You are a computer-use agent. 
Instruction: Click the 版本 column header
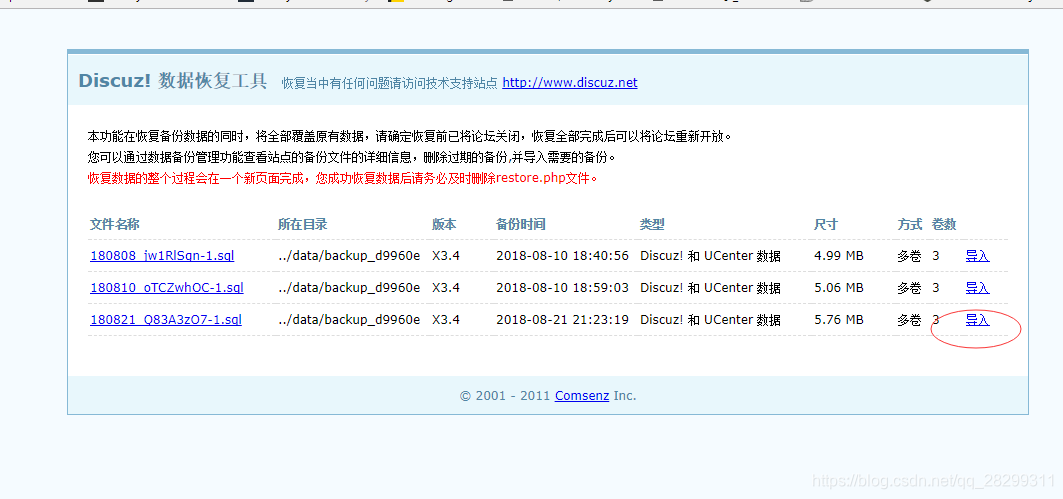[x=444, y=224]
